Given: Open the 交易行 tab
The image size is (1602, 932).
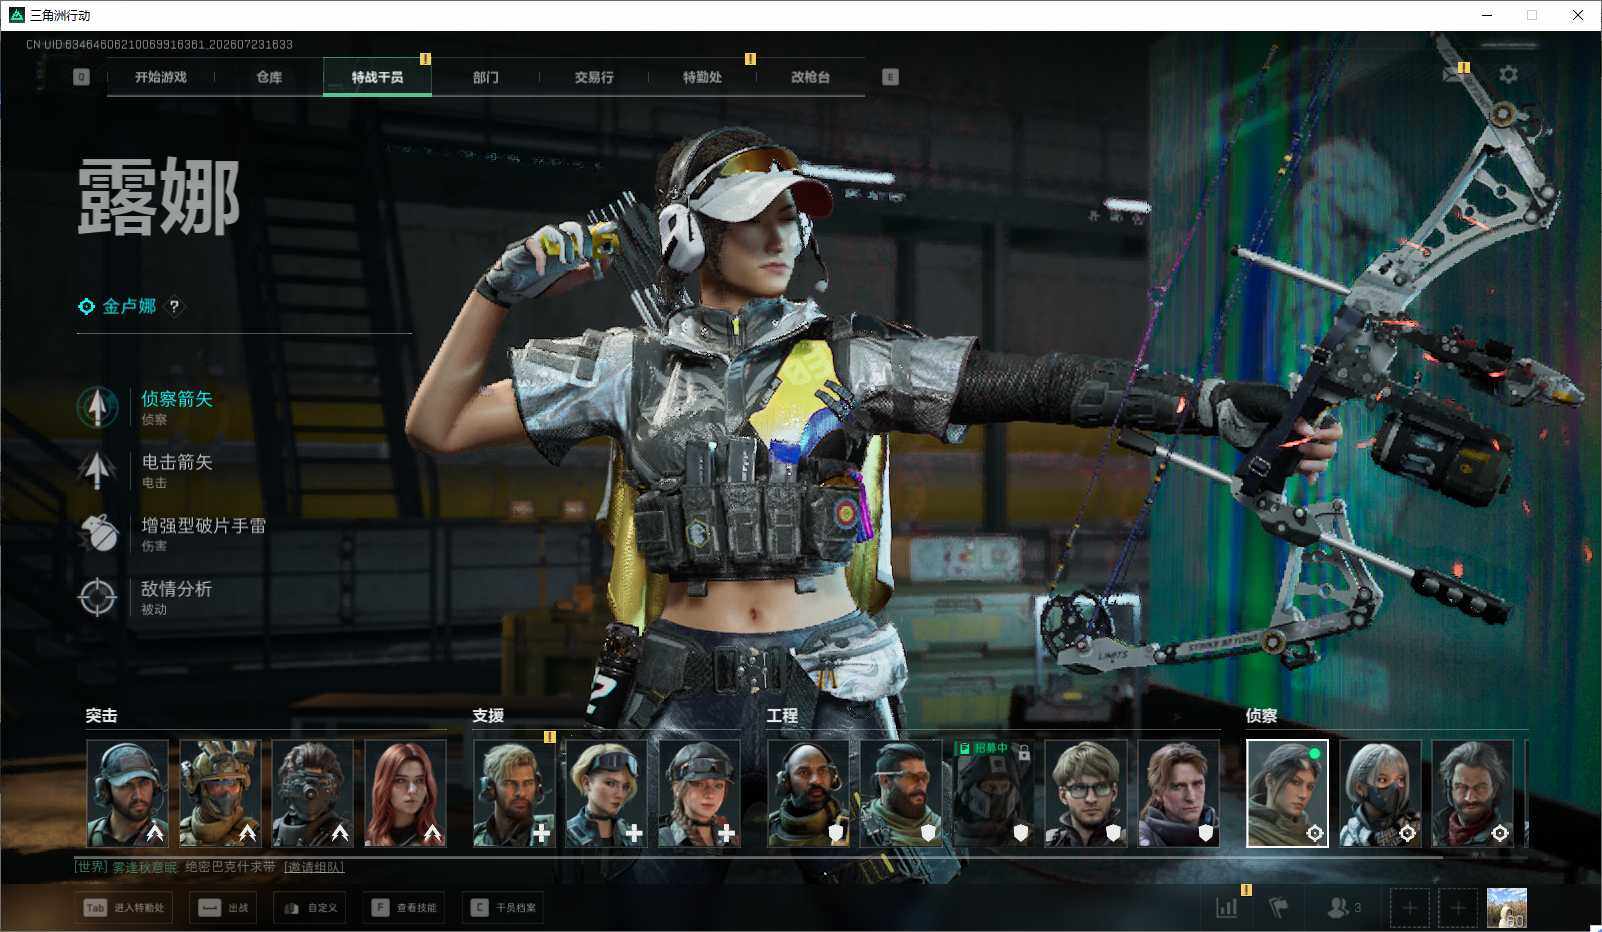Looking at the screenshot, I should 594,77.
